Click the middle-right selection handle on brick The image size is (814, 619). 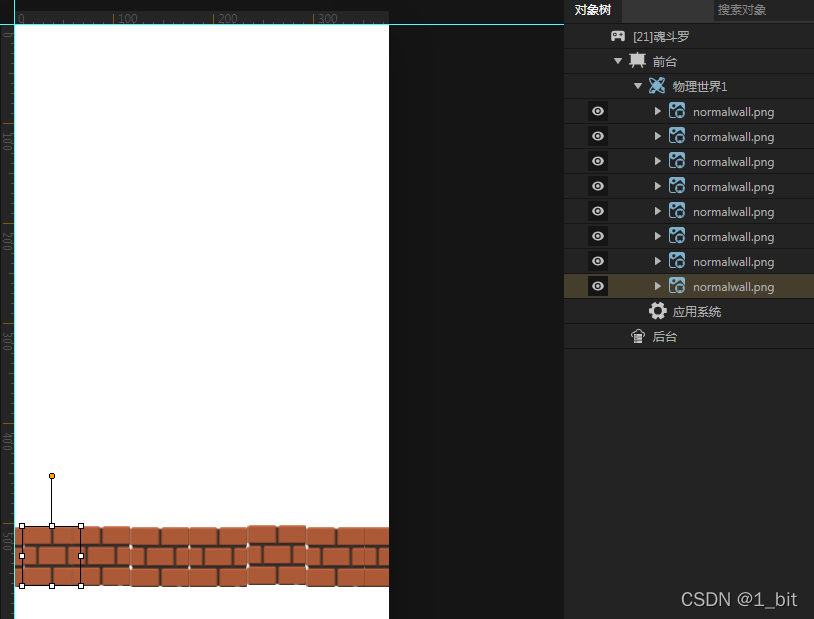[x=81, y=556]
